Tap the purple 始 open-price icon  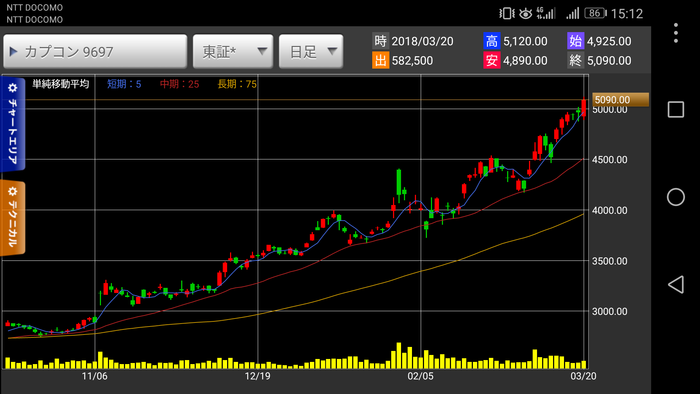pyautogui.click(x=575, y=41)
